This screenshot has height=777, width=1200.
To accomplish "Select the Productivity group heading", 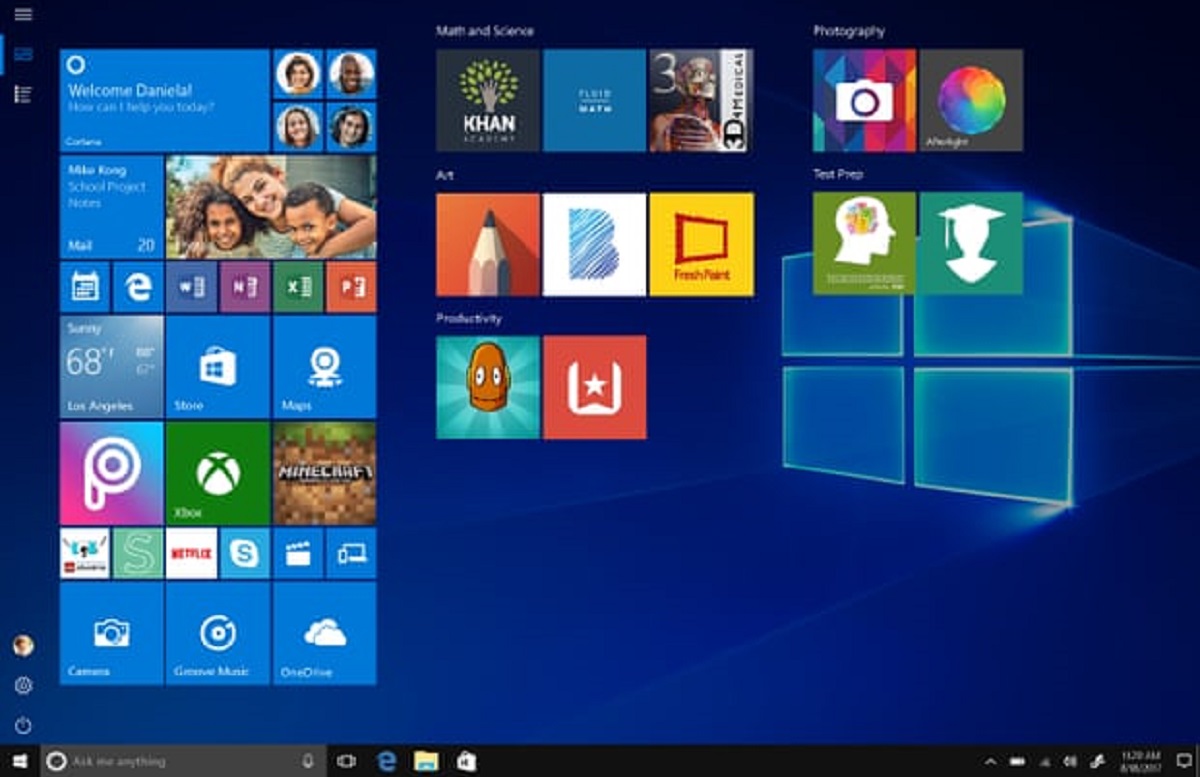I will click(x=469, y=318).
